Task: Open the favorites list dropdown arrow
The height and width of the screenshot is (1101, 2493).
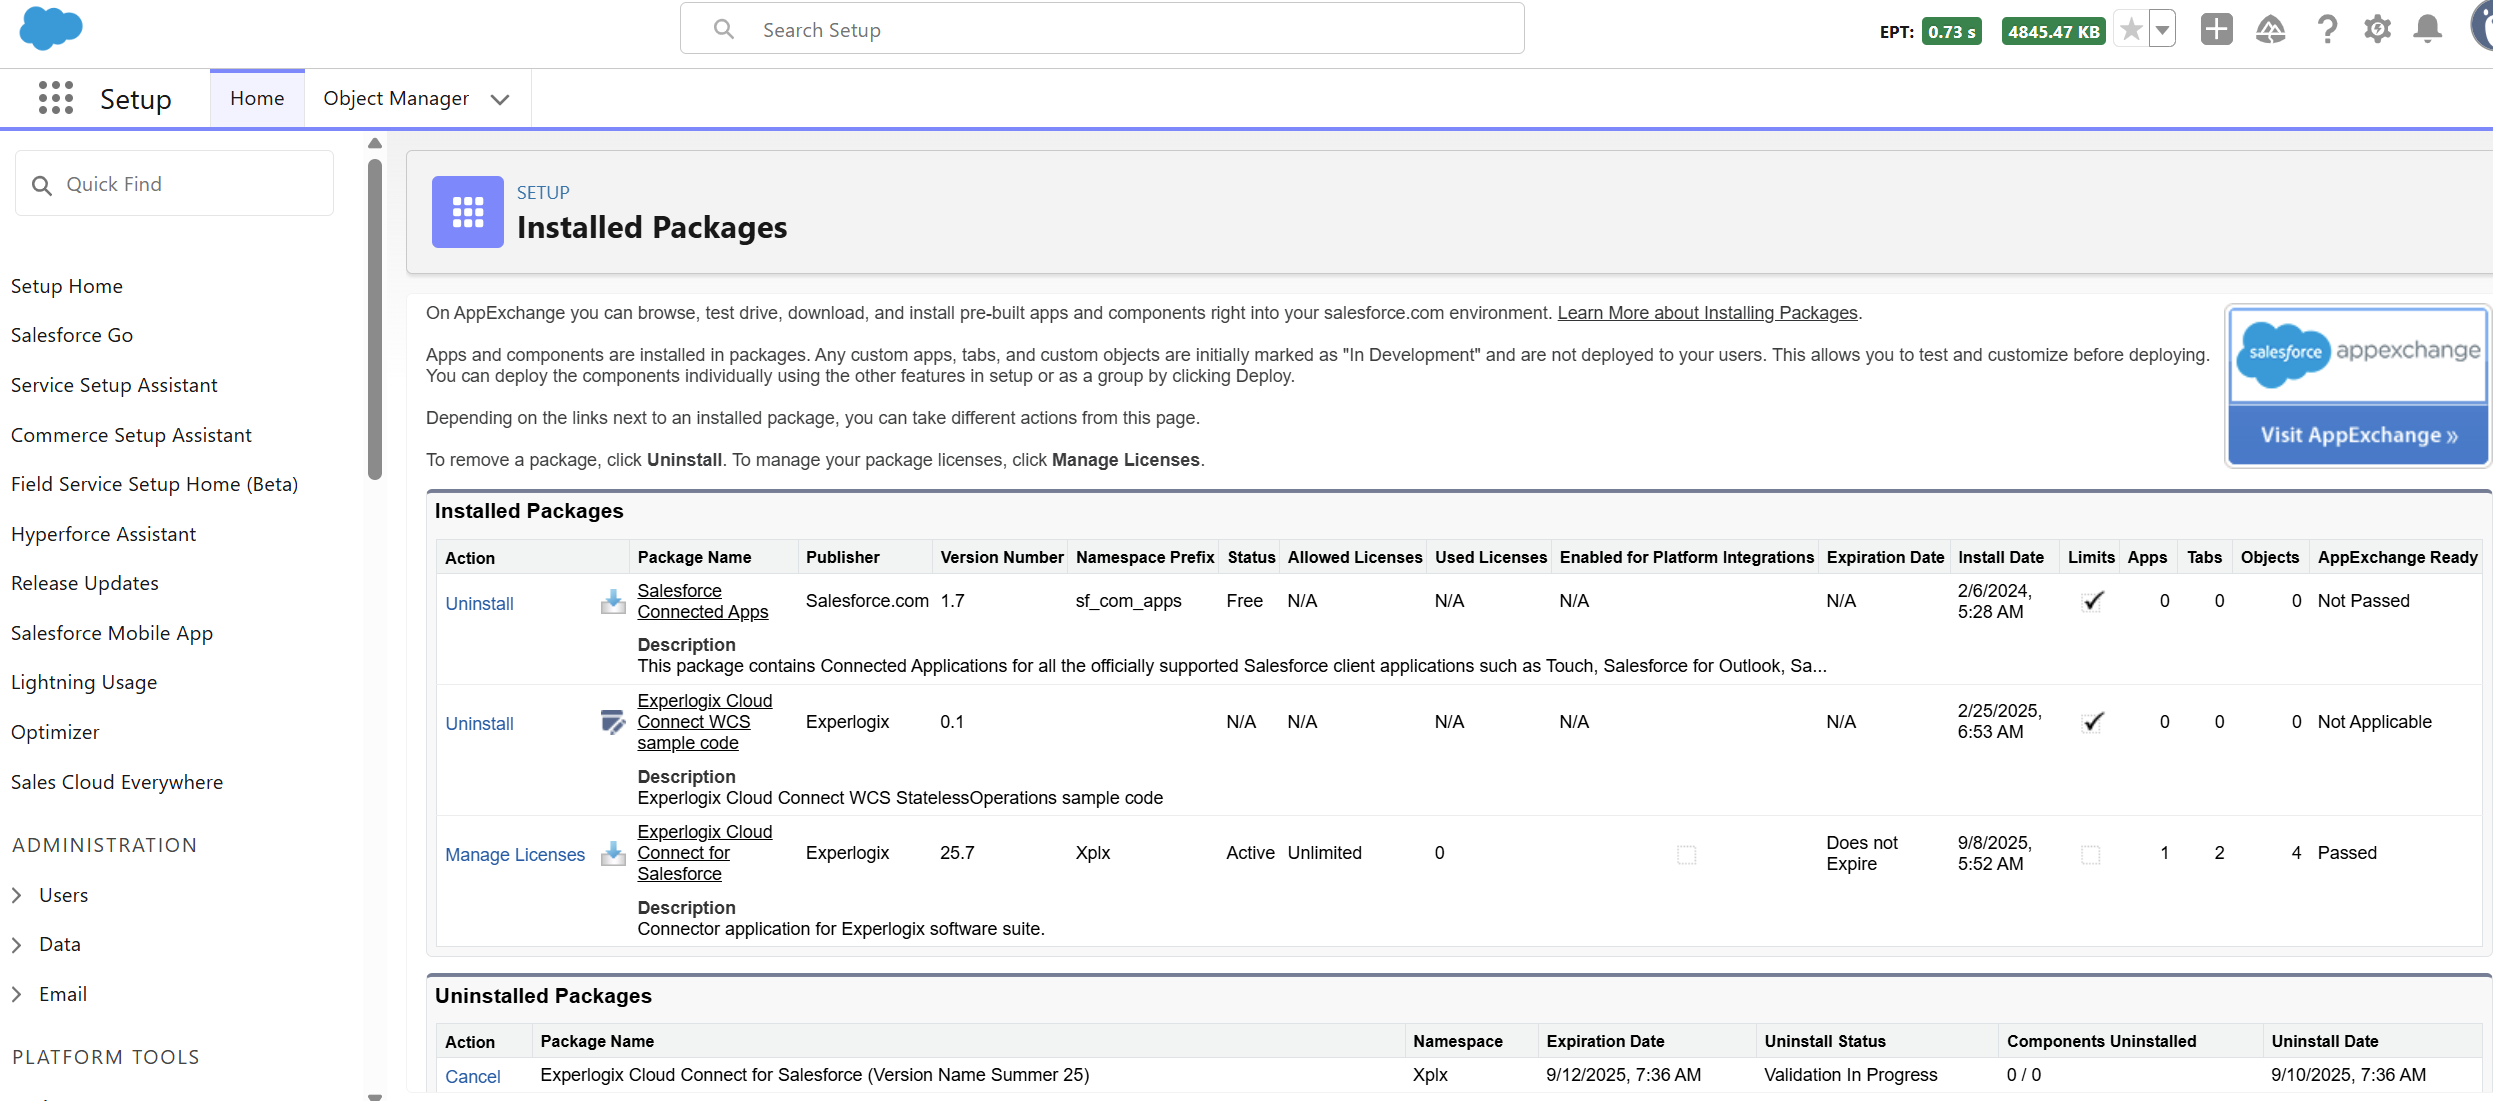Action: click(x=2162, y=30)
